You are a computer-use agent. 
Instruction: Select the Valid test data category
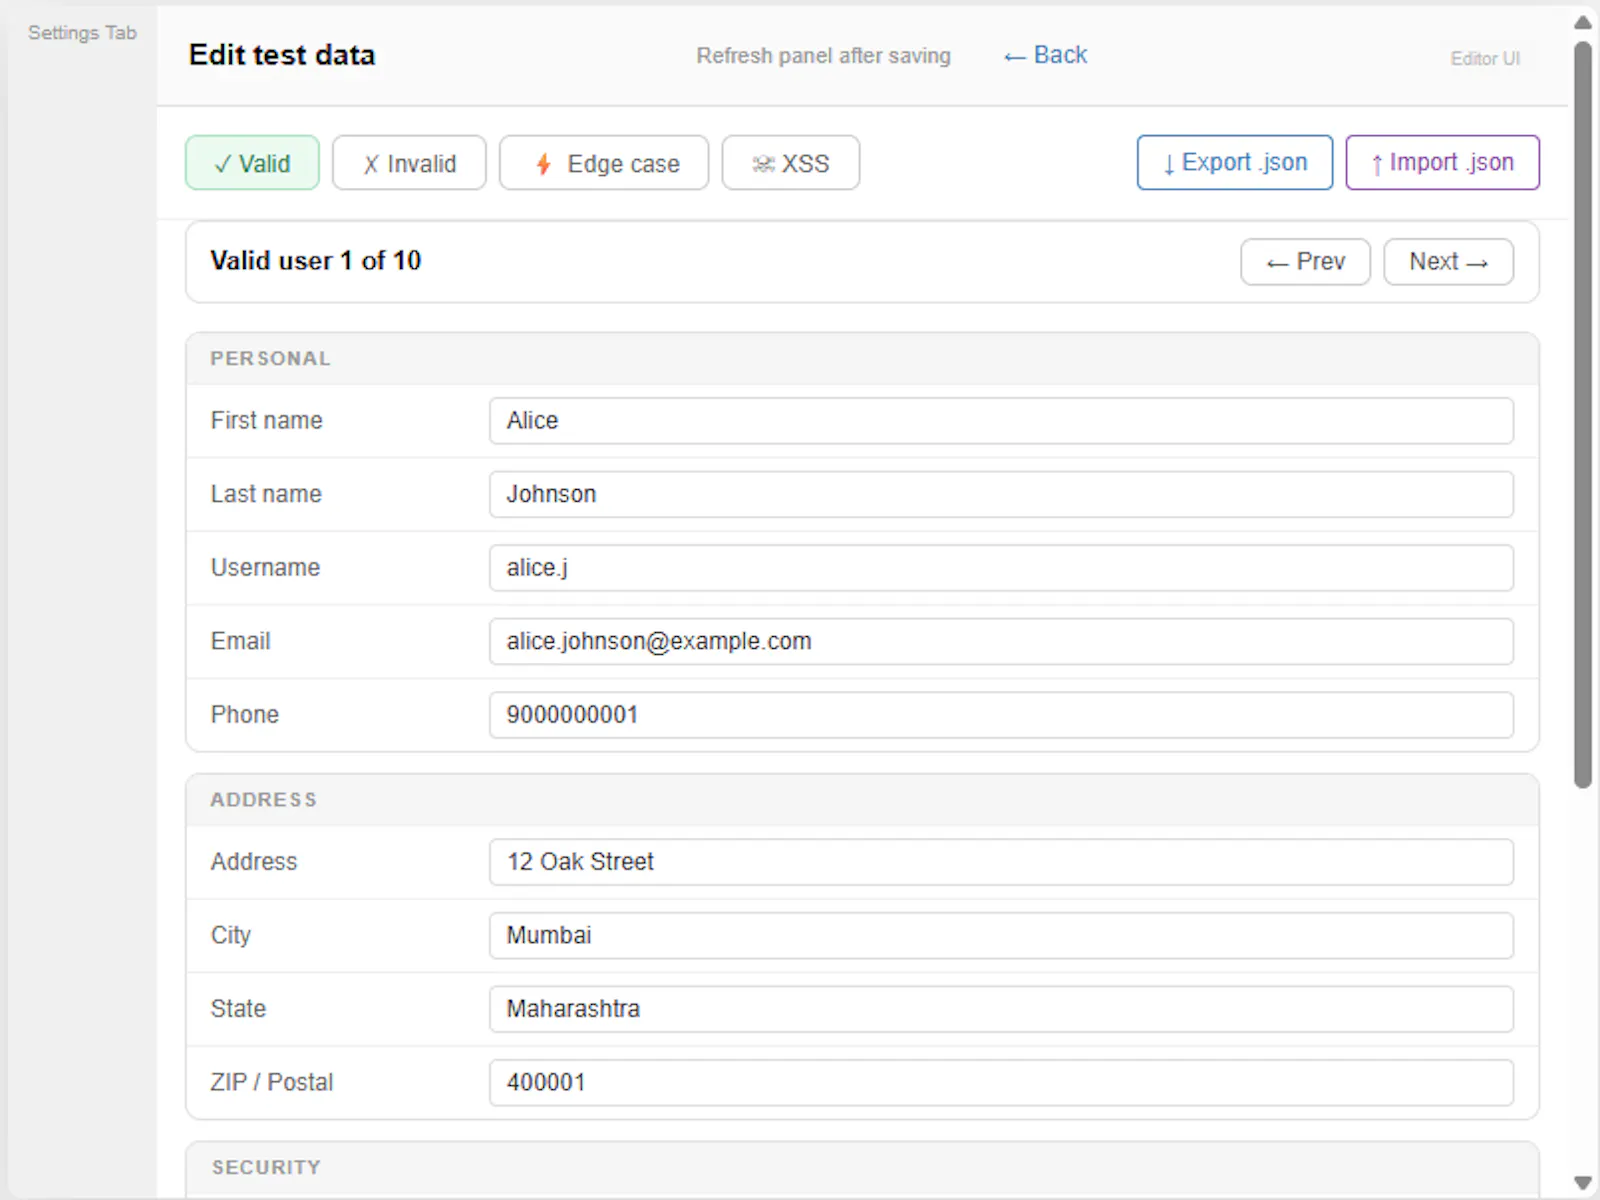252,163
